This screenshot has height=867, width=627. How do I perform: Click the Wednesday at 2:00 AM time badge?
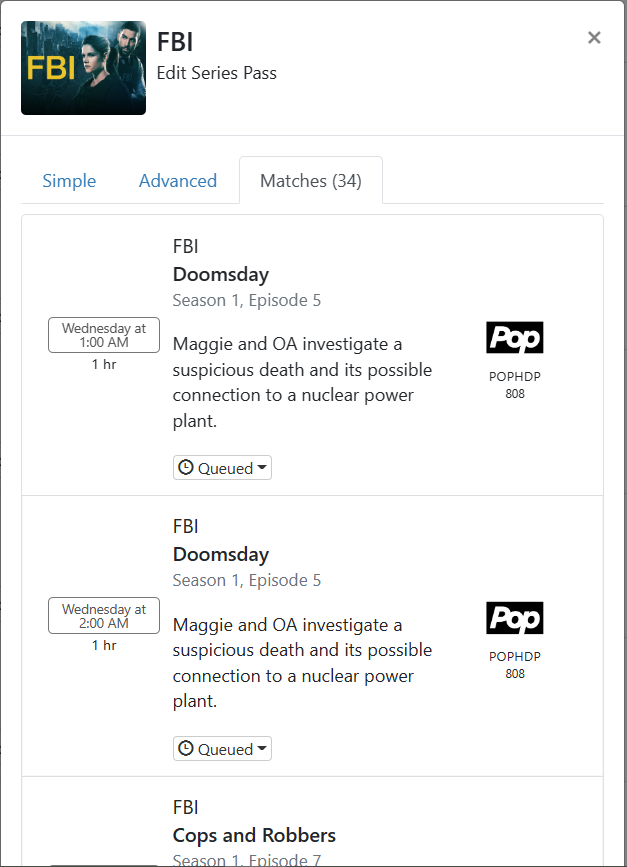point(104,616)
